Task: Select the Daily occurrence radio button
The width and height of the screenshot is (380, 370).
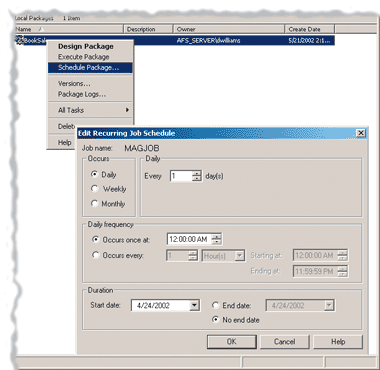Action: tap(95, 174)
